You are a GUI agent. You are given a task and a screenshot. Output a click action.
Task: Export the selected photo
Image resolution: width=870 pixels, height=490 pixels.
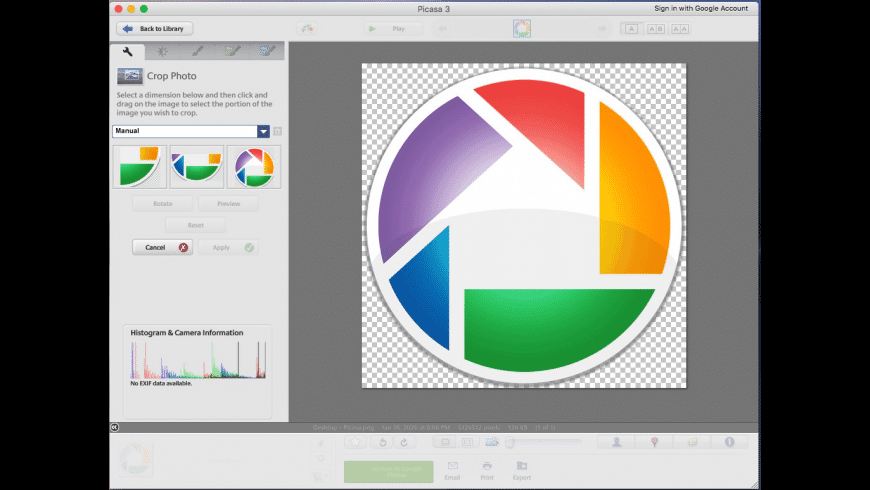pyautogui.click(x=522, y=471)
